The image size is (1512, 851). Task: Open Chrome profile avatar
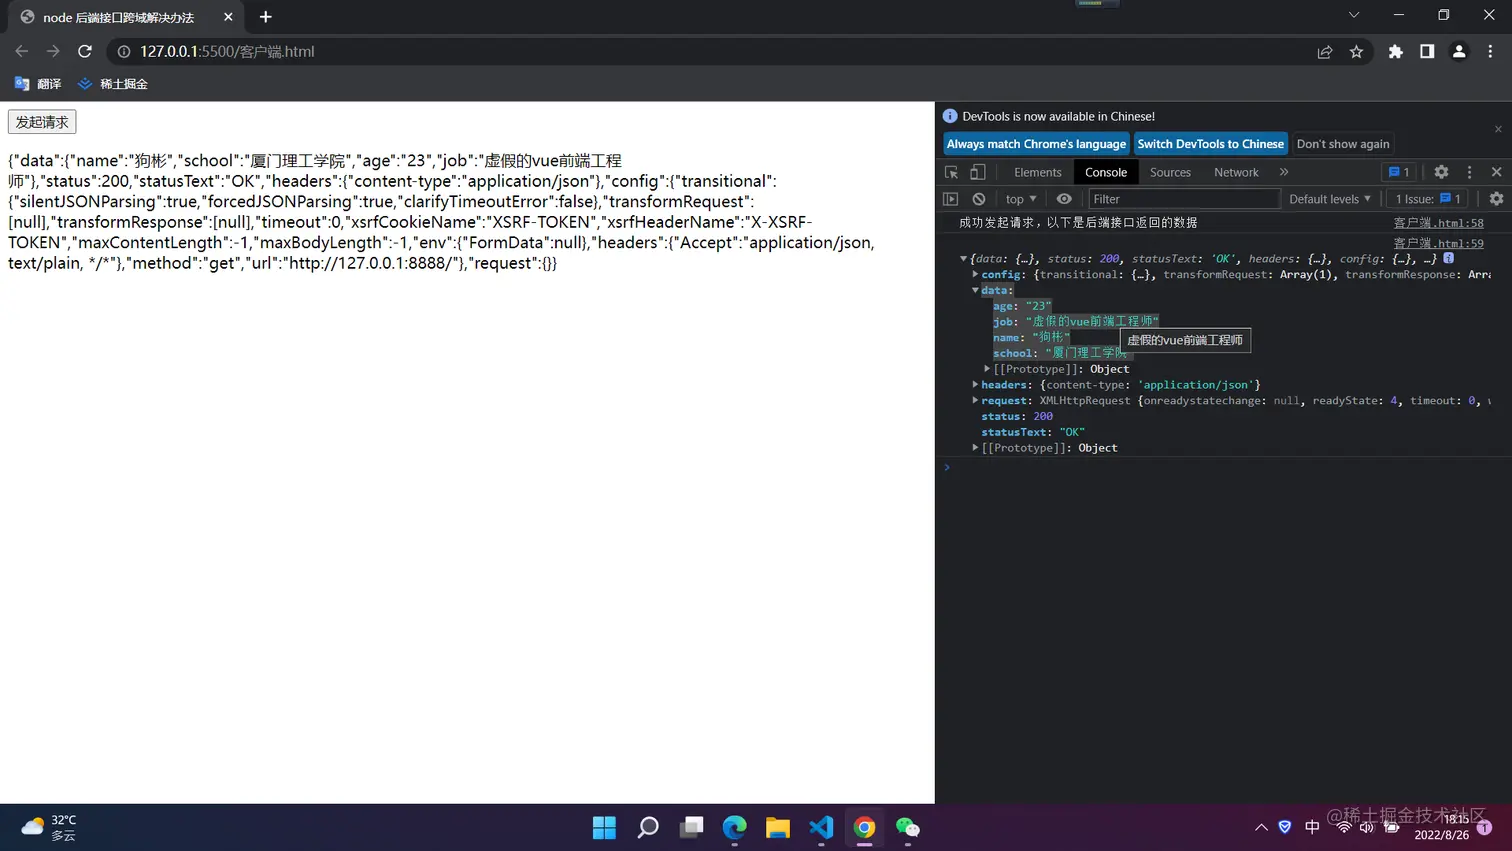tap(1459, 51)
